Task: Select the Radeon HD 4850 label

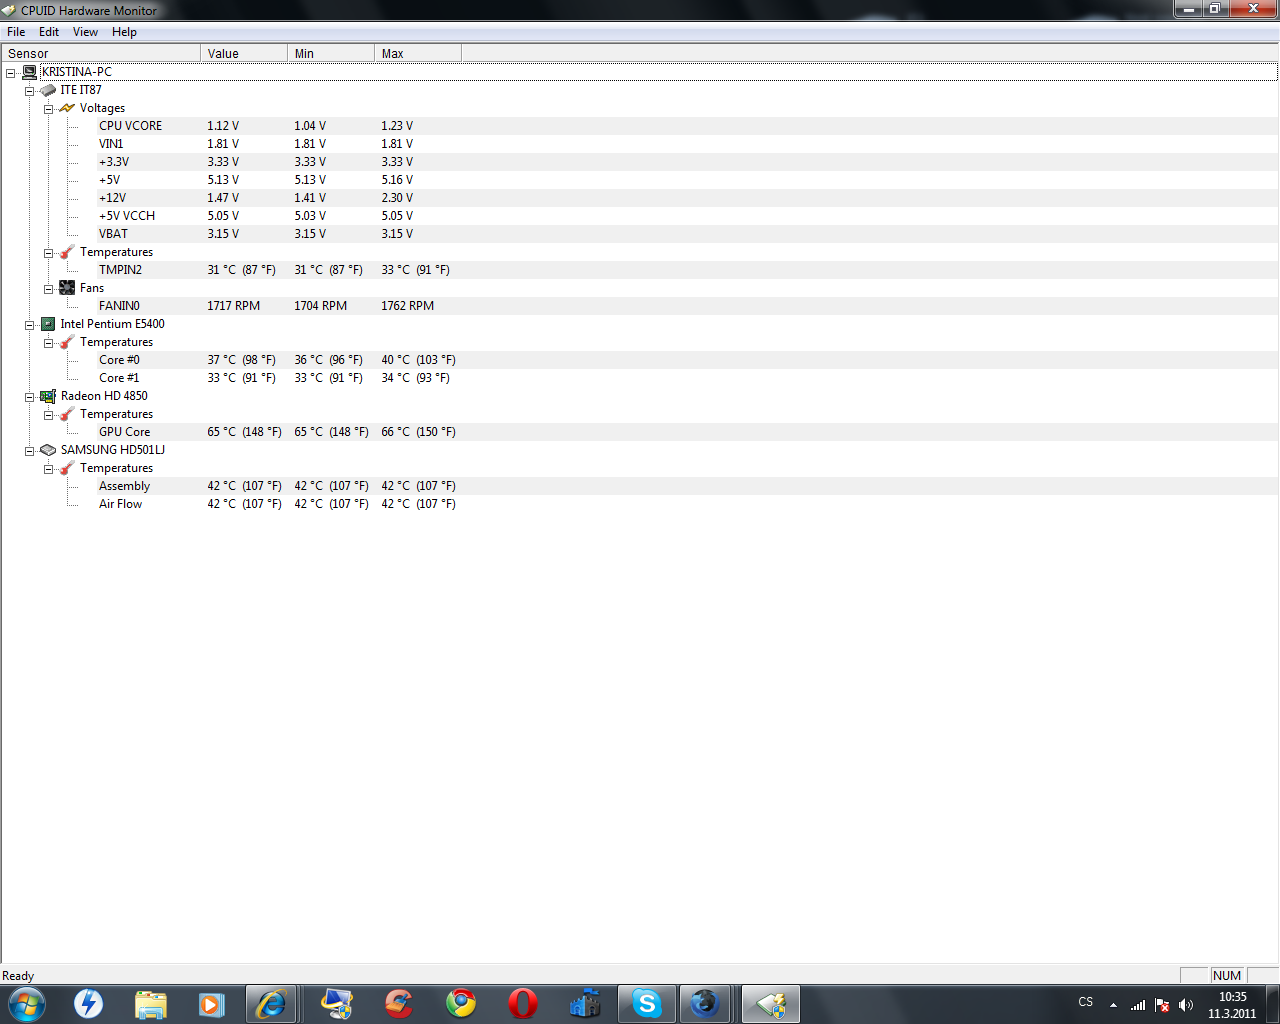Action: 104,396
